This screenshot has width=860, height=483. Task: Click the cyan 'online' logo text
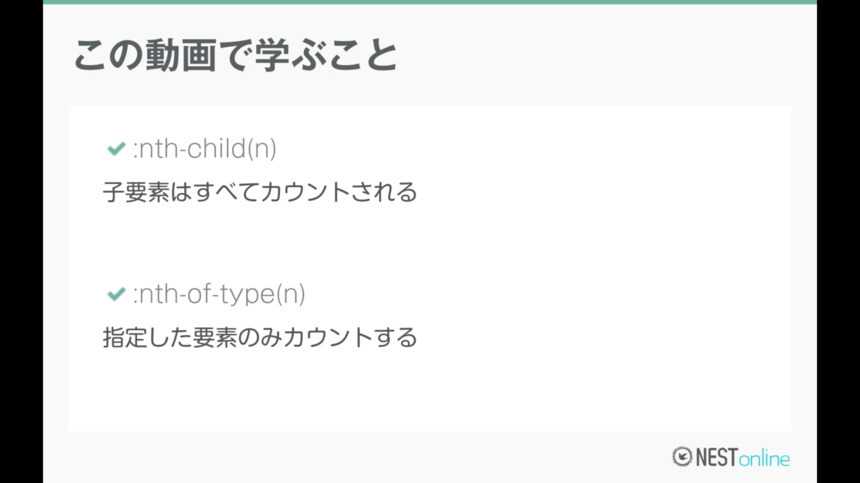coord(764,458)
